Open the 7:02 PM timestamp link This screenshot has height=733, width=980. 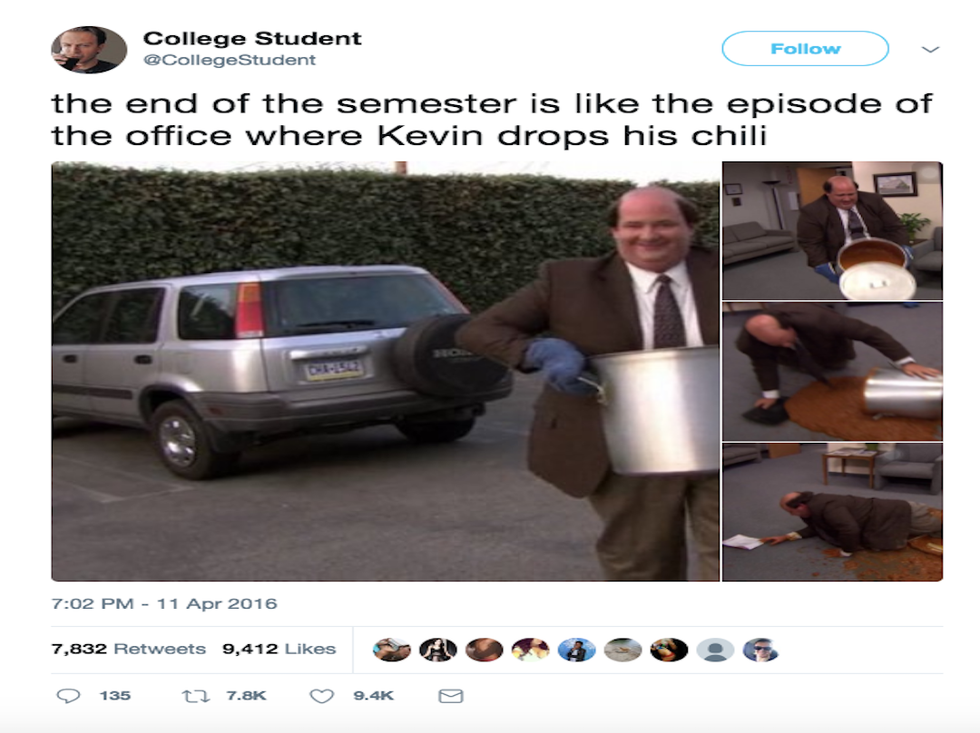pos(164,604)
